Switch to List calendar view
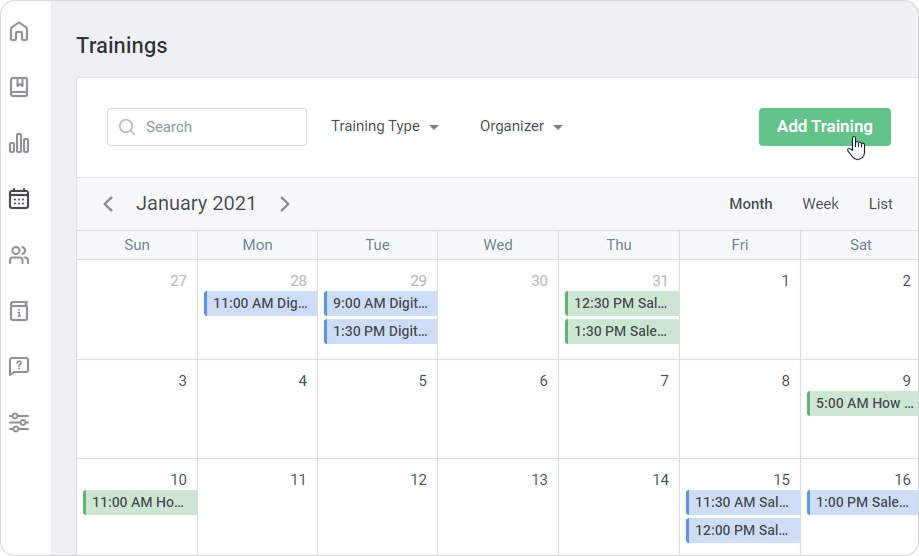The width and height of the screenshot is (919, 556). 880,204
